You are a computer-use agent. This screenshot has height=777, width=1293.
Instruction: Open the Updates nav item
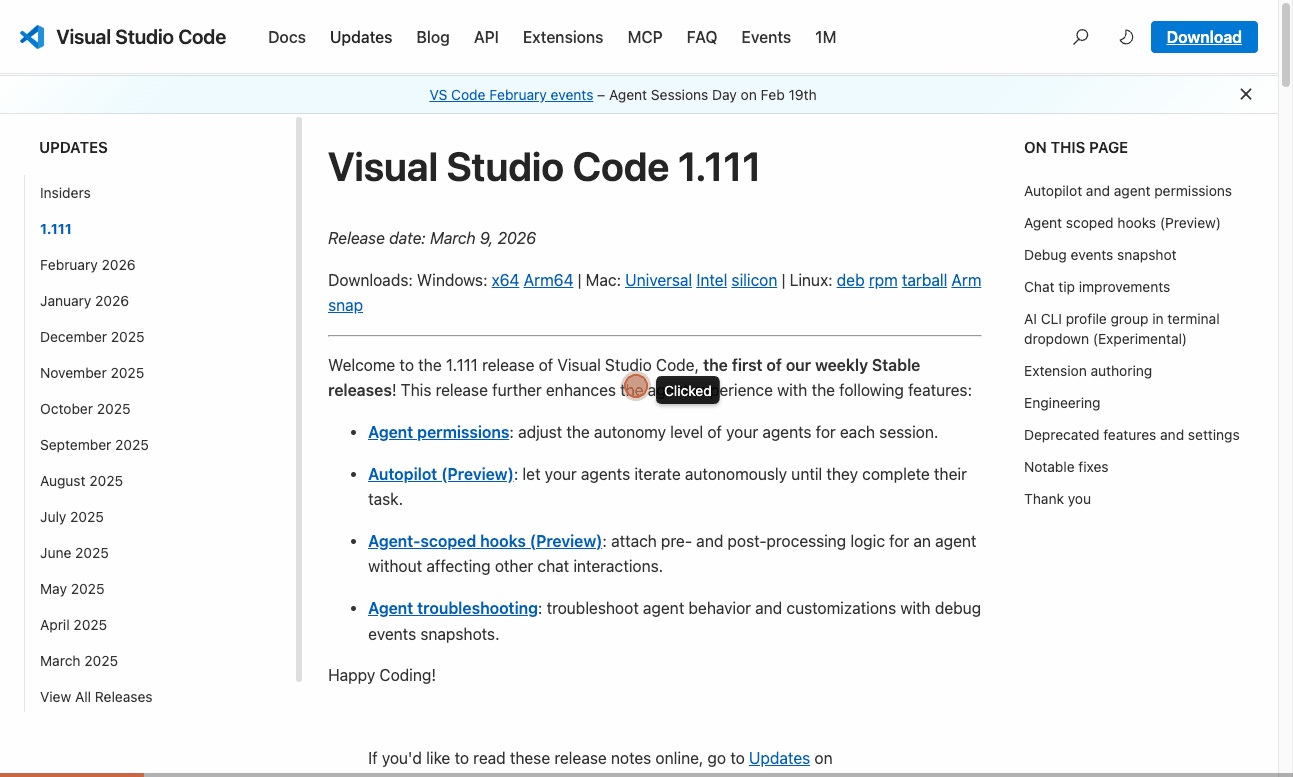(361, 37)
